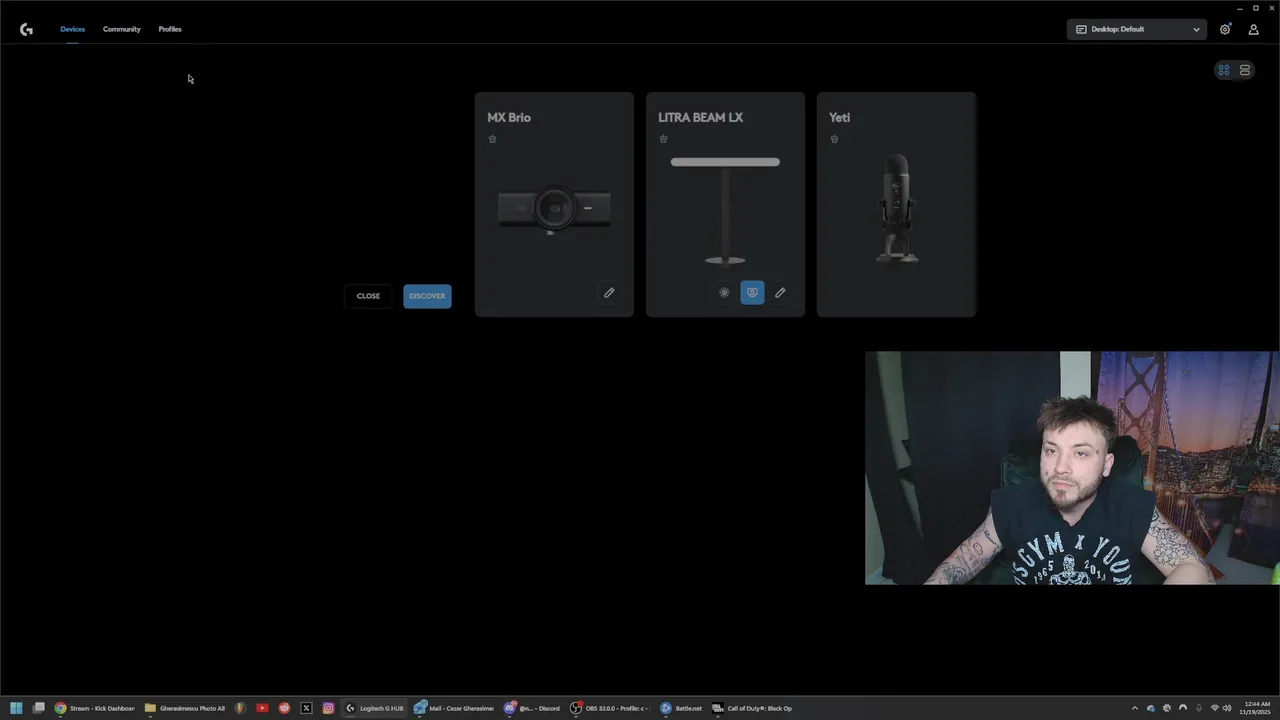Select the MX Brio webcam image
Viewport: 1280px width, 720px height.
554,210
